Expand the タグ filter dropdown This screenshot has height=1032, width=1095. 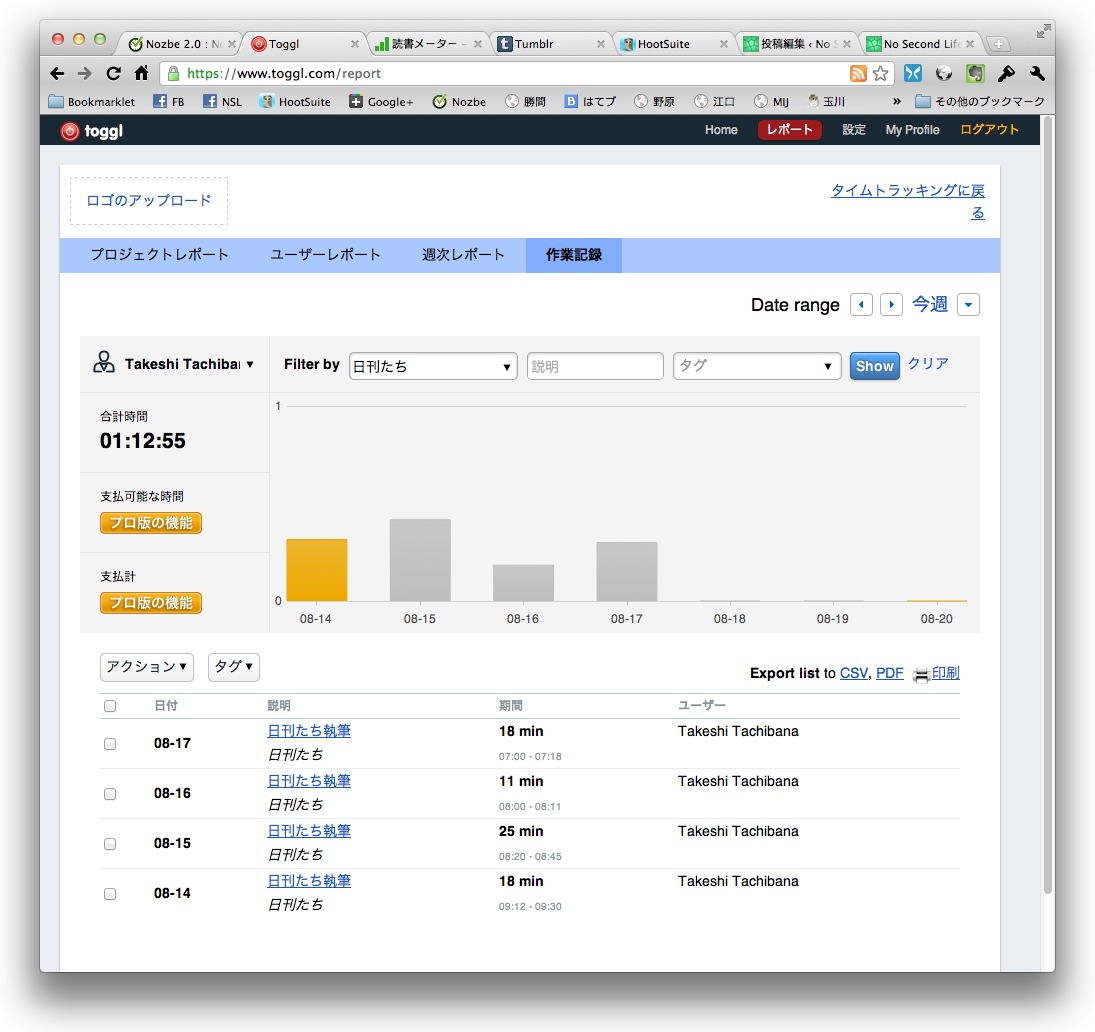pos(756,367)
